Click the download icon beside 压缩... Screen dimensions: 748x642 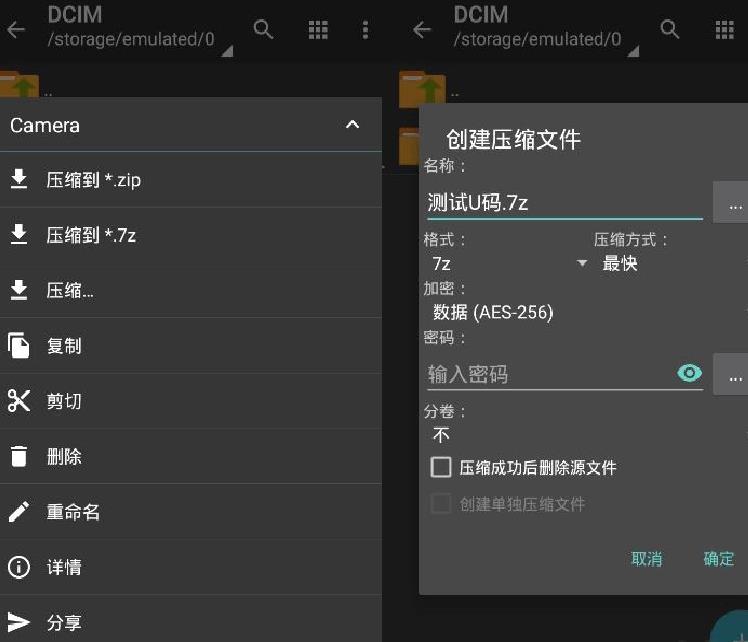(x=19, y=290)
